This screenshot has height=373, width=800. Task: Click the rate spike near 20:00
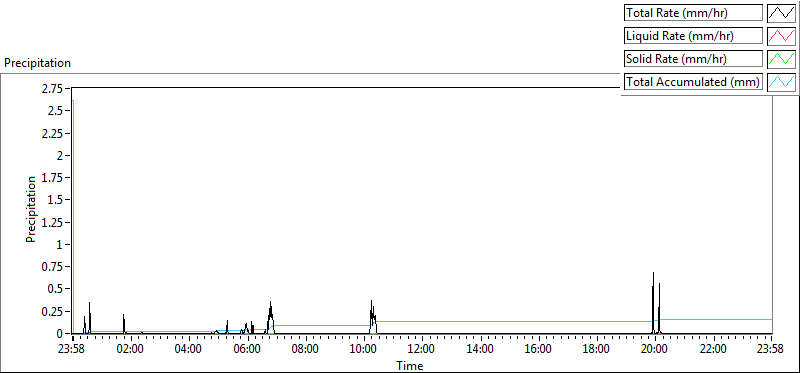click(653, 301)
